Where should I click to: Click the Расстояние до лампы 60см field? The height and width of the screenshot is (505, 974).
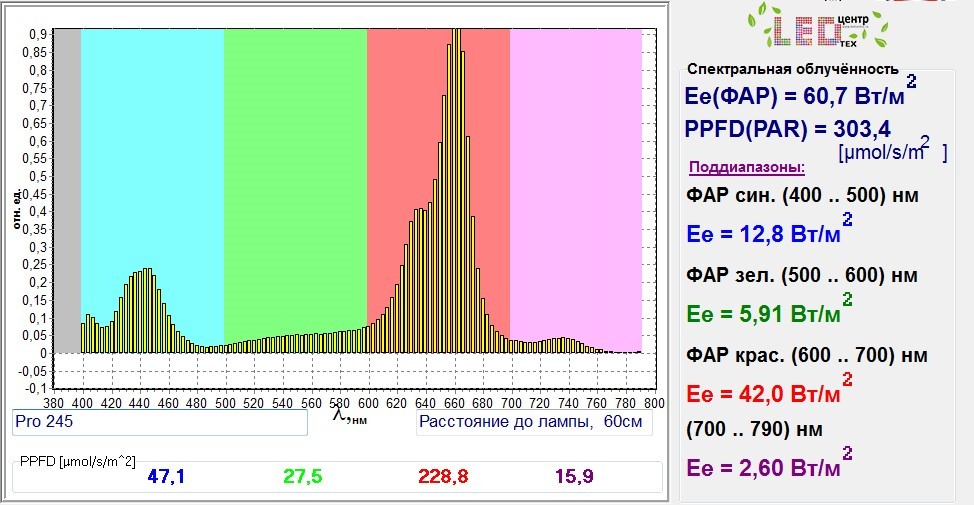[x=534, y=422]
